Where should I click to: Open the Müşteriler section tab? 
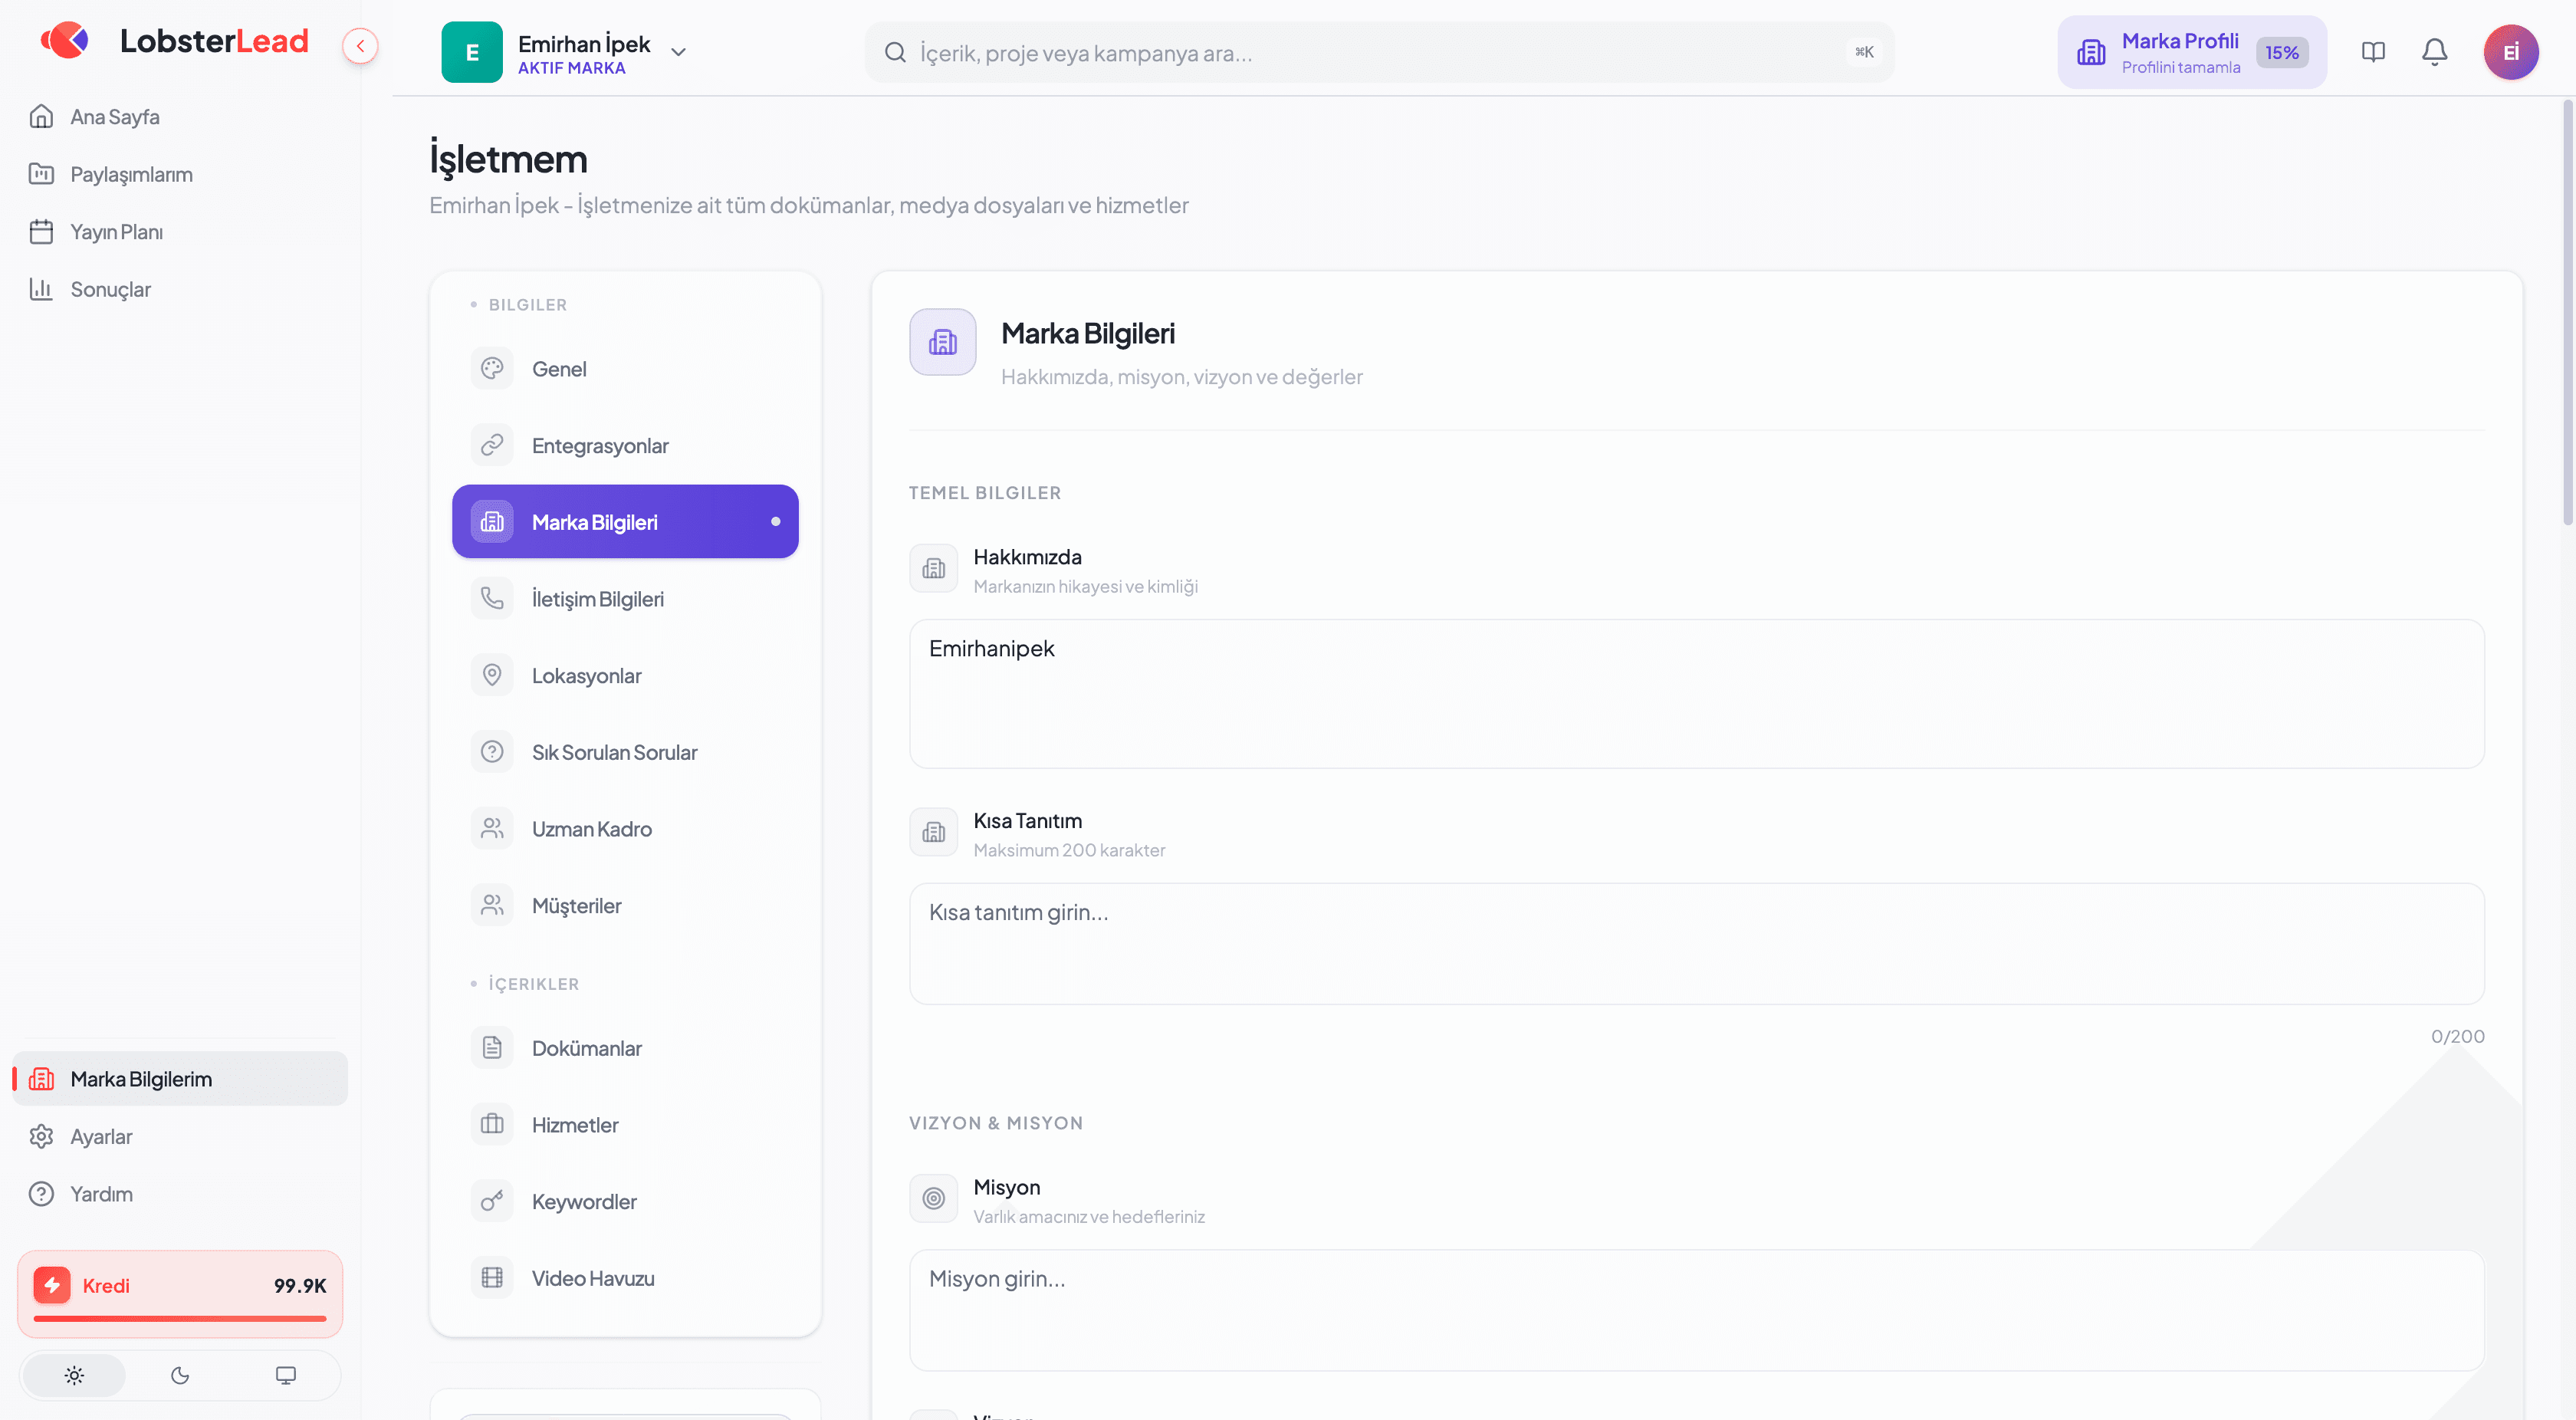coord(625,905)
